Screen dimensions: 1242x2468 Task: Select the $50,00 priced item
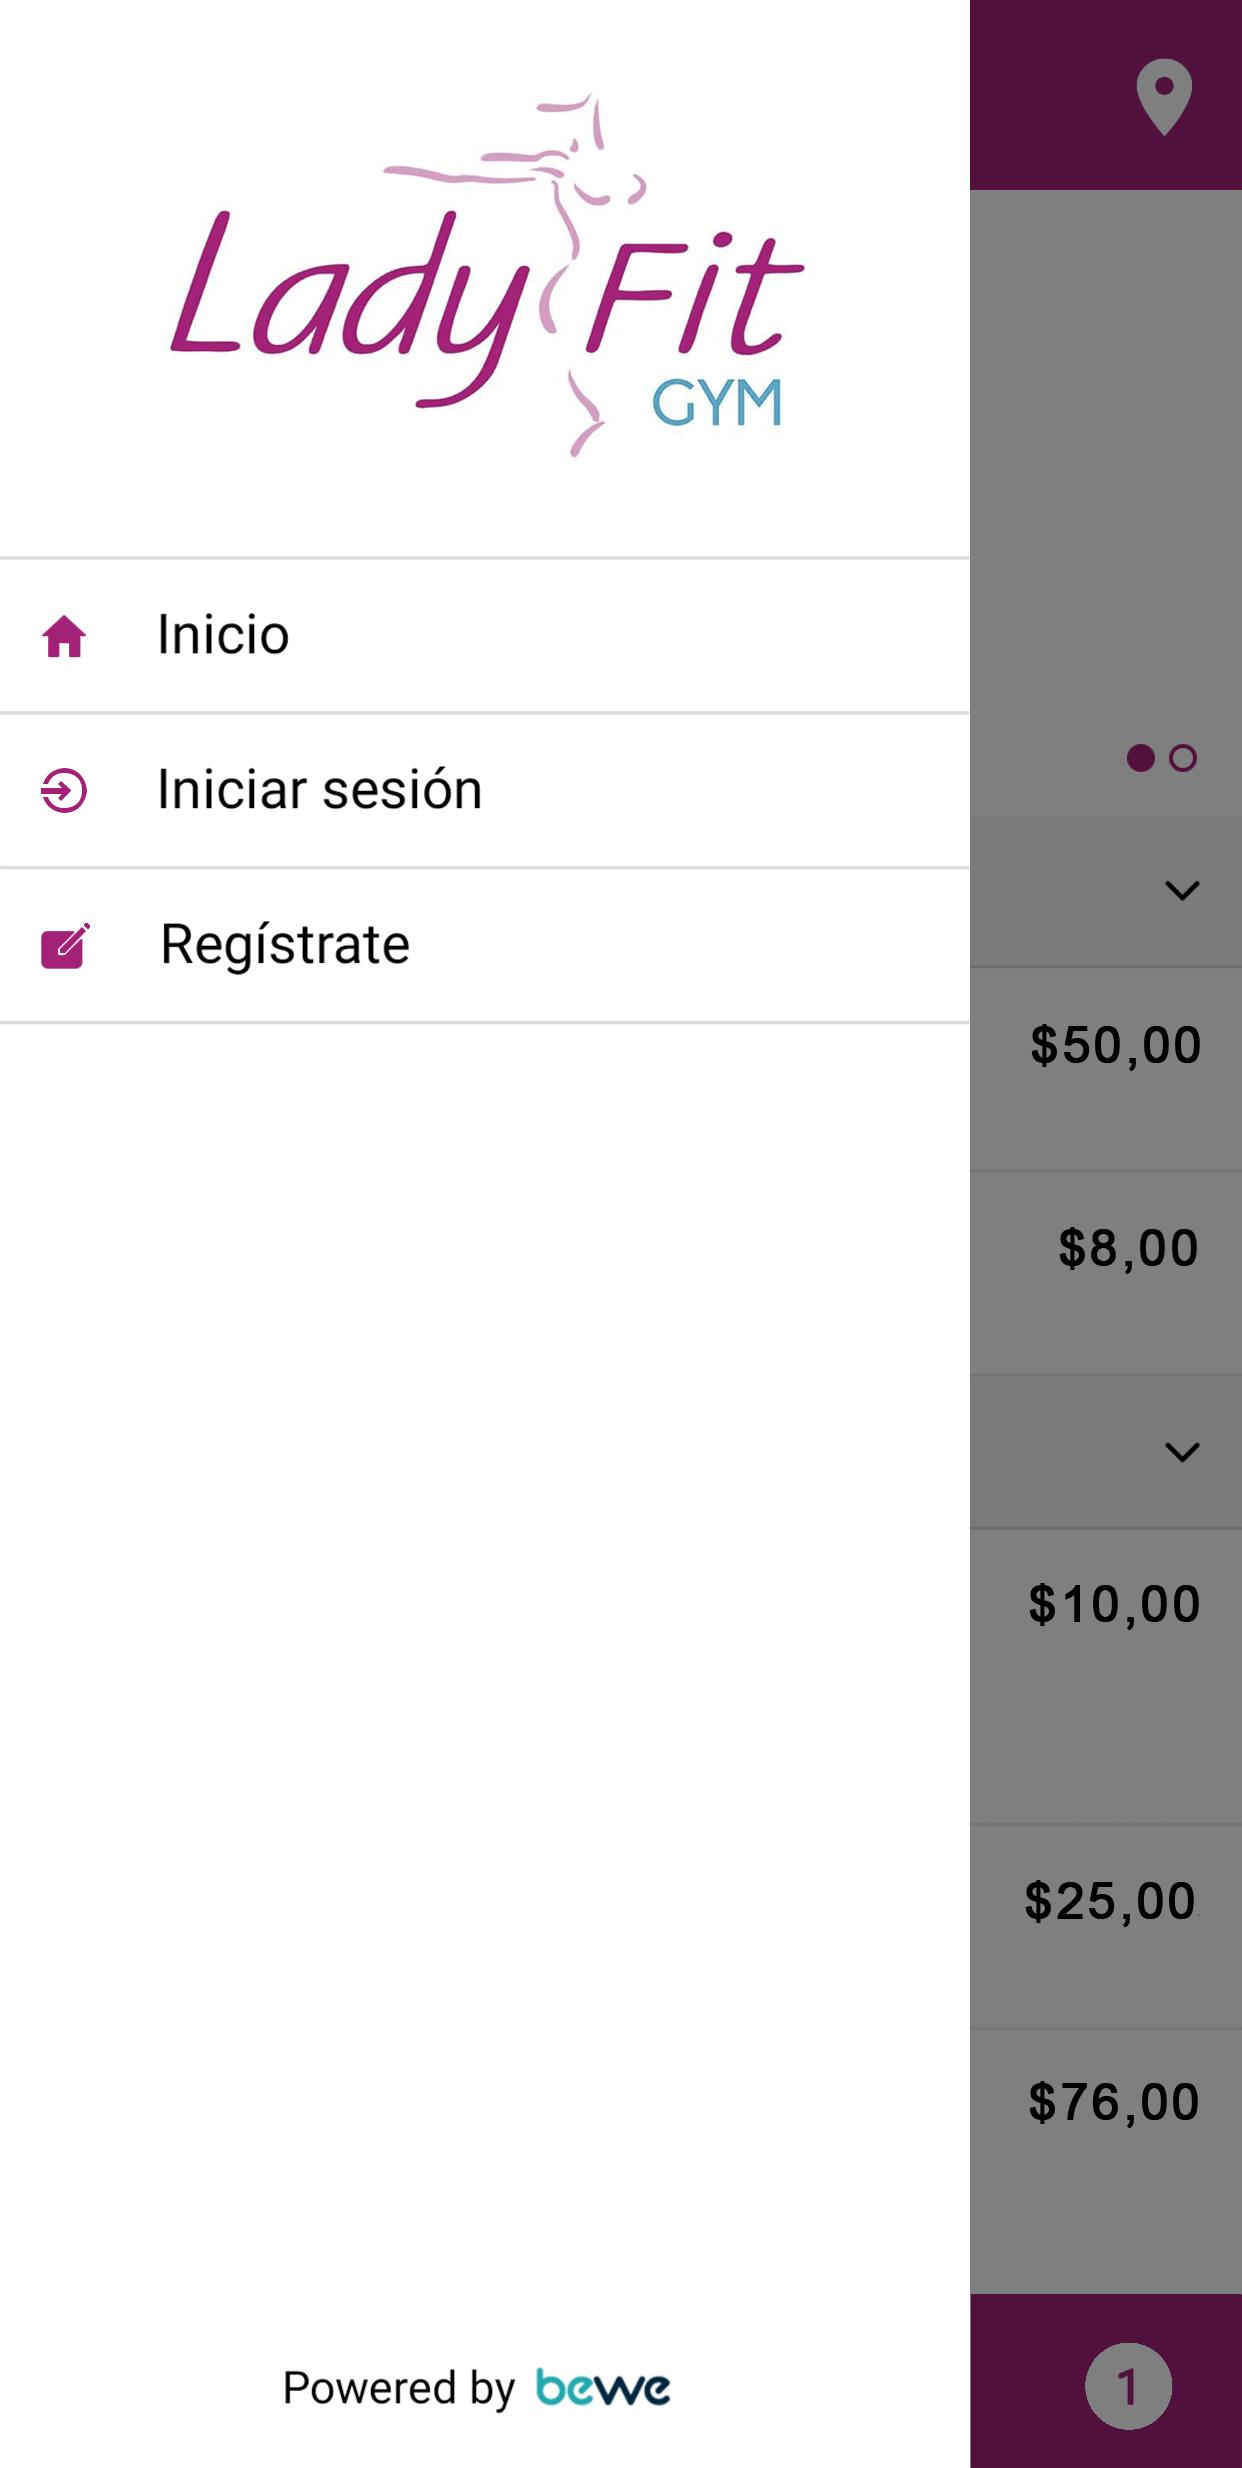pyautogui.click(x=1106, y=1069)
